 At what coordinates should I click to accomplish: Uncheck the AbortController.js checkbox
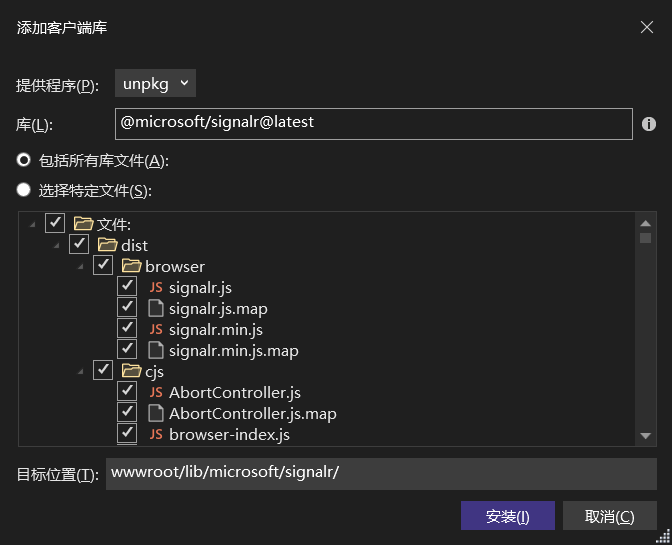click(x=127, y=391)
